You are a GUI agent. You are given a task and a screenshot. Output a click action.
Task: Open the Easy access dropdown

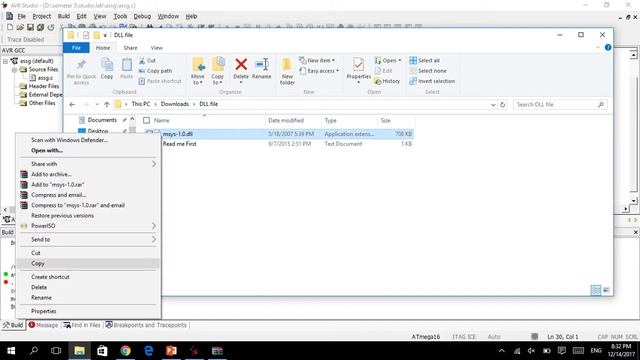[x=319, y=71]
